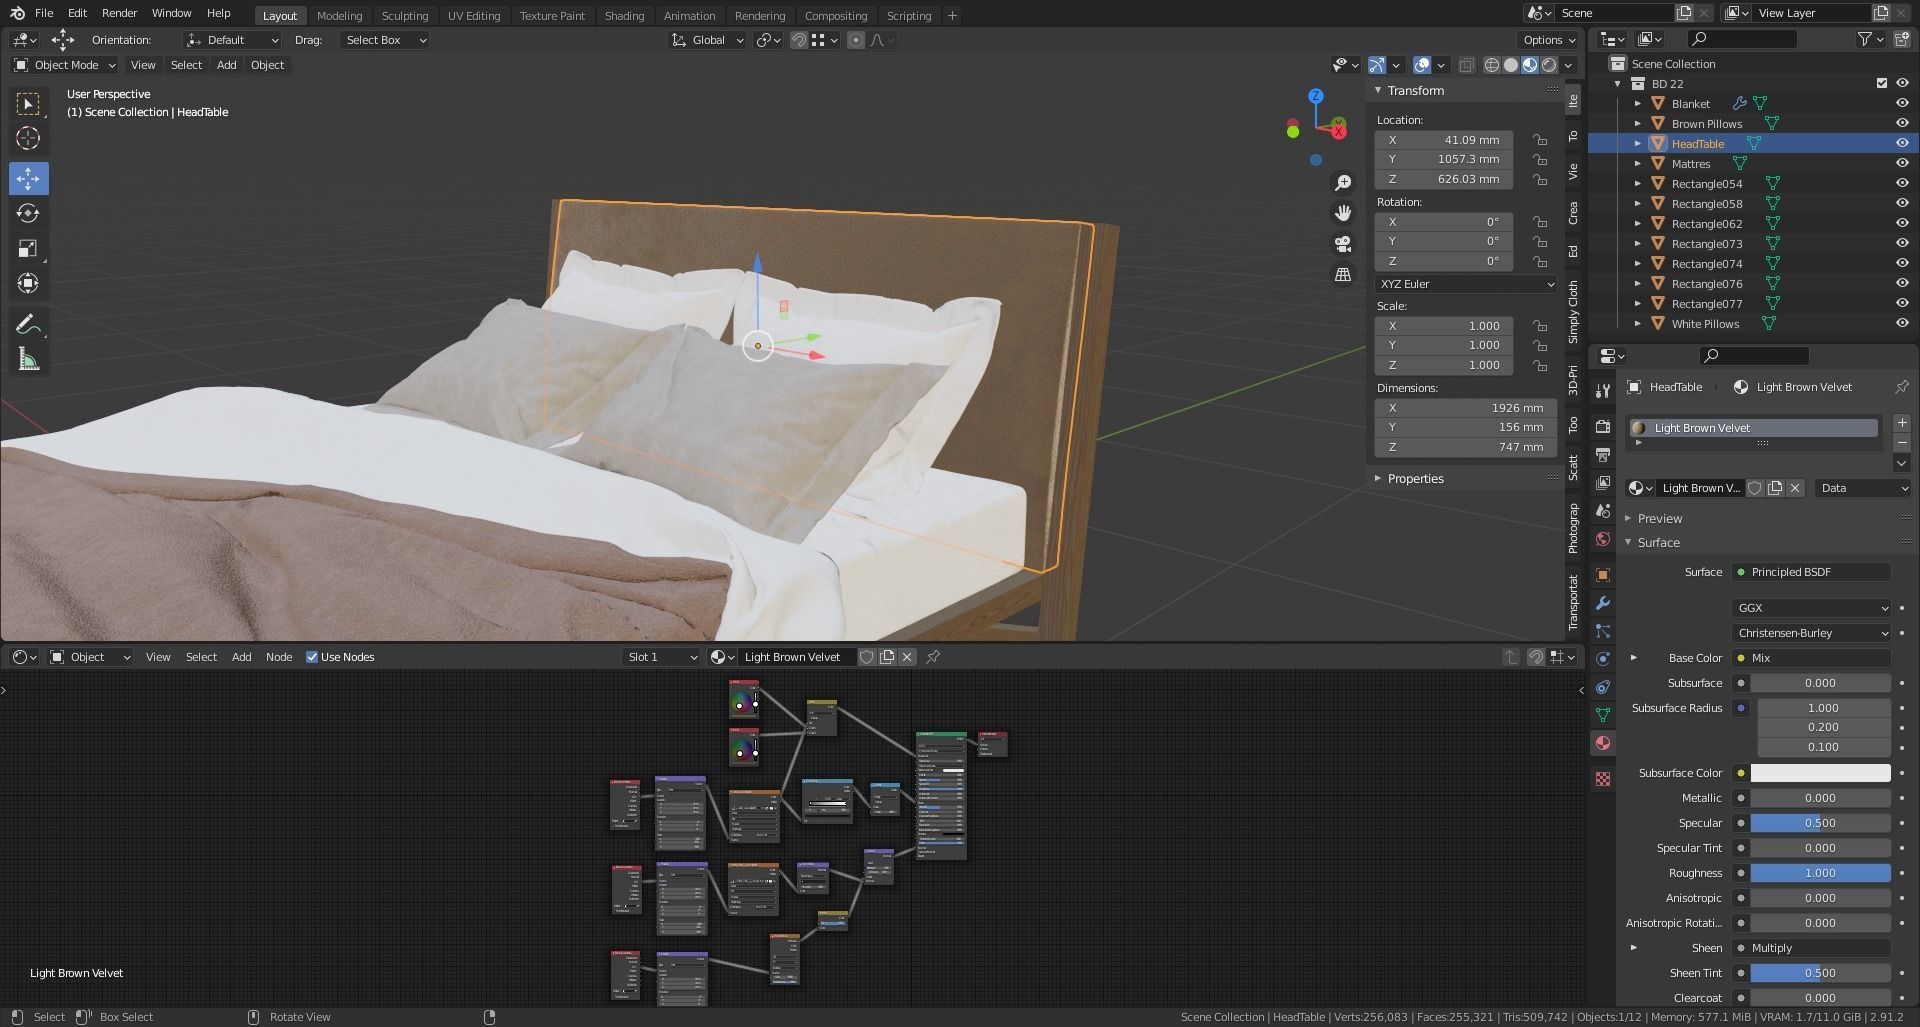
Task: Adjust the Sheen Tint slider
Action: 1820,973
